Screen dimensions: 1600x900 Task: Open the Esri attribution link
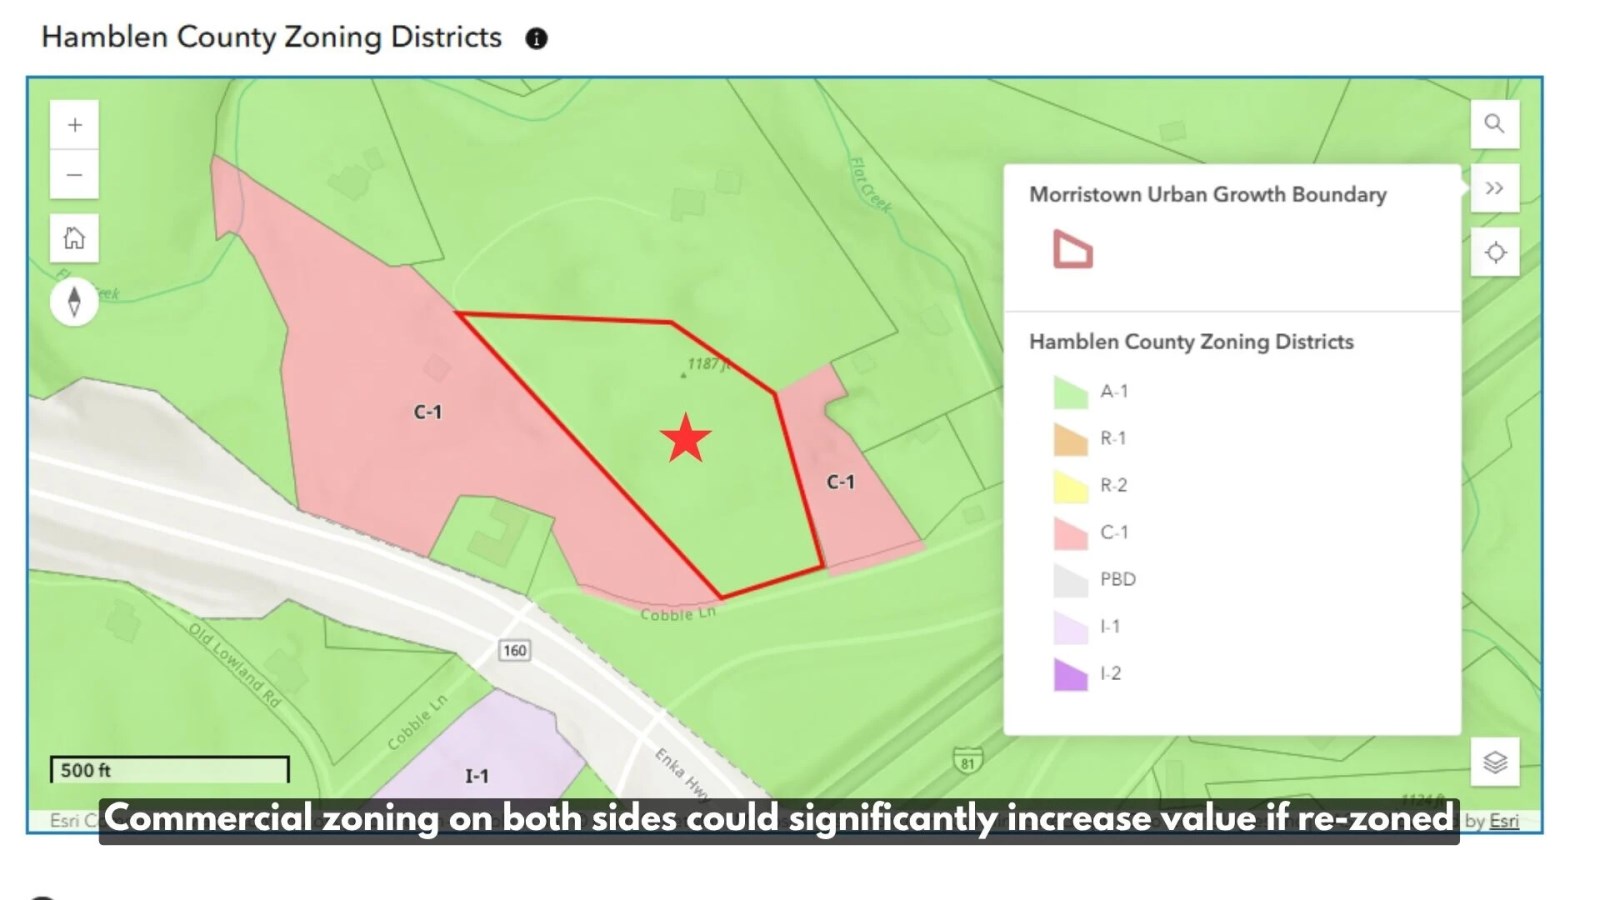[1504, 821]
